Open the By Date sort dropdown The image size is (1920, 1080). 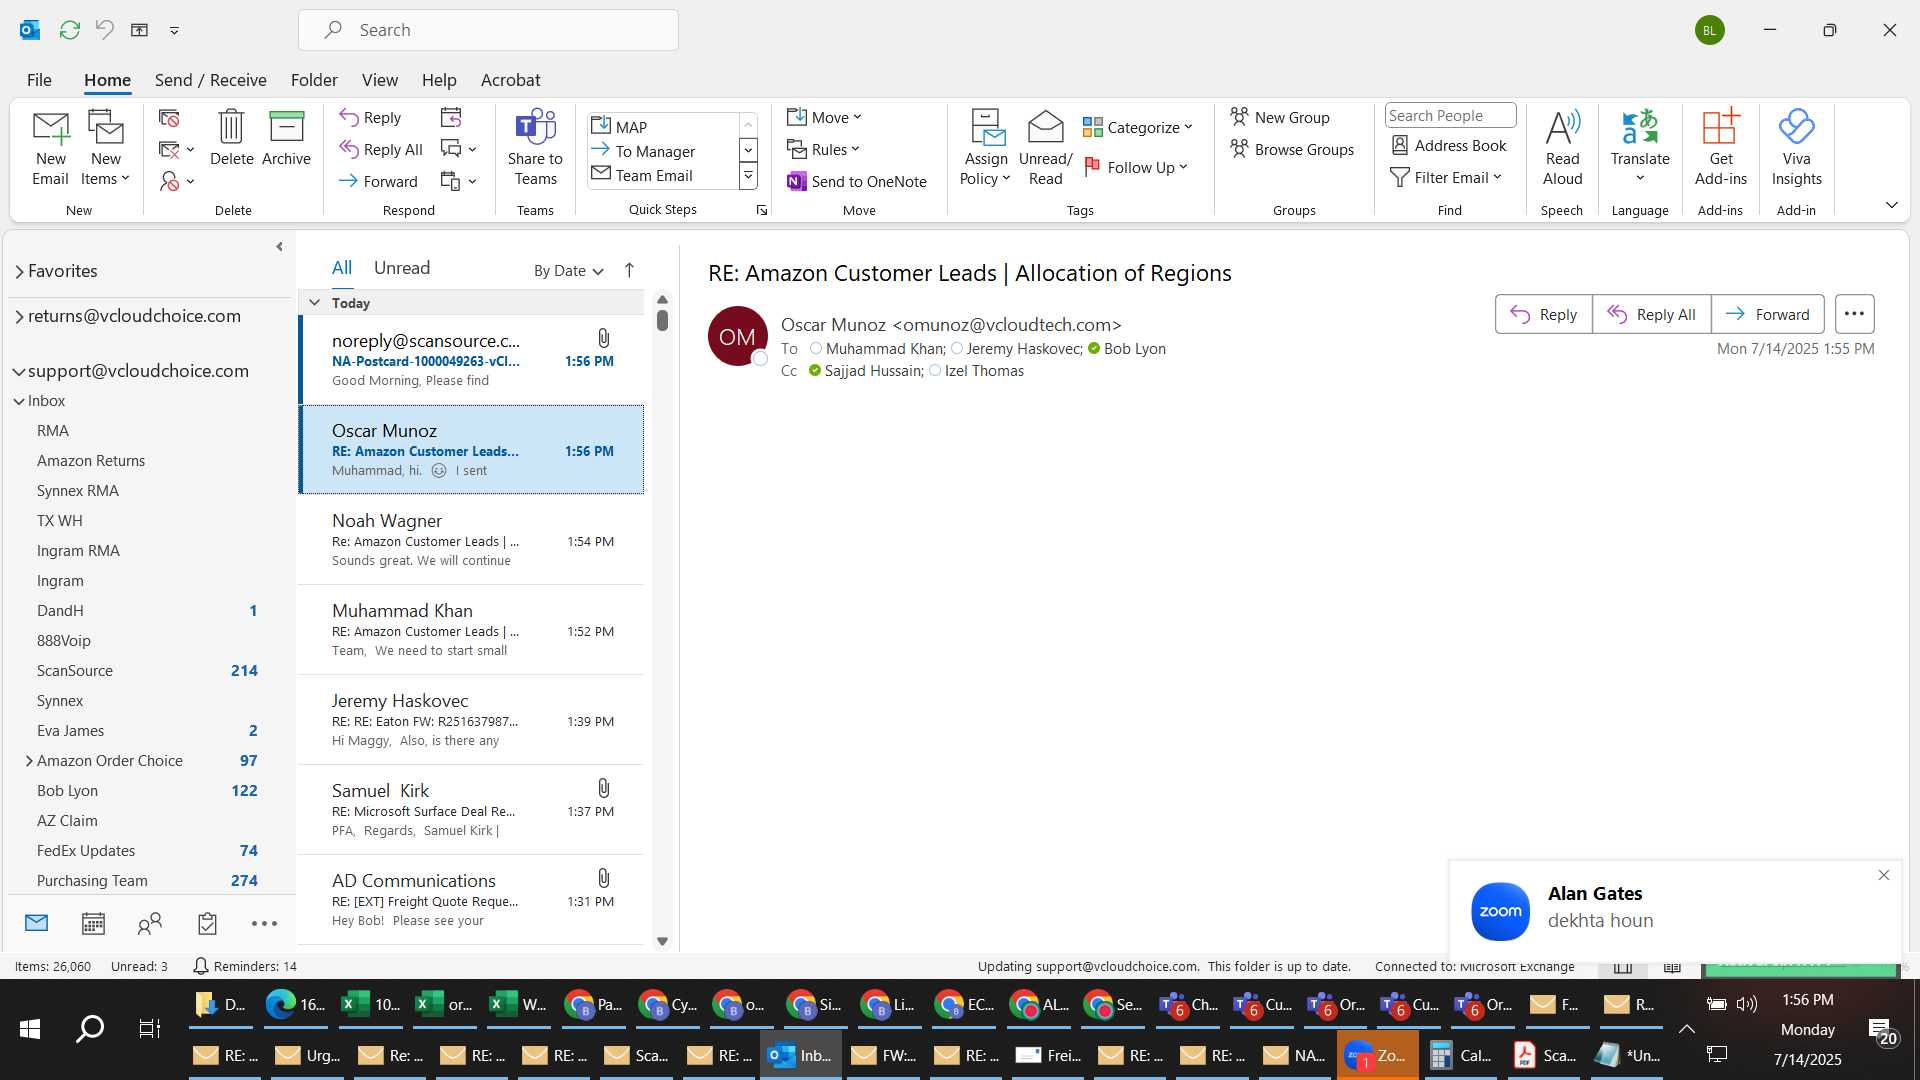tap(568, 270)
